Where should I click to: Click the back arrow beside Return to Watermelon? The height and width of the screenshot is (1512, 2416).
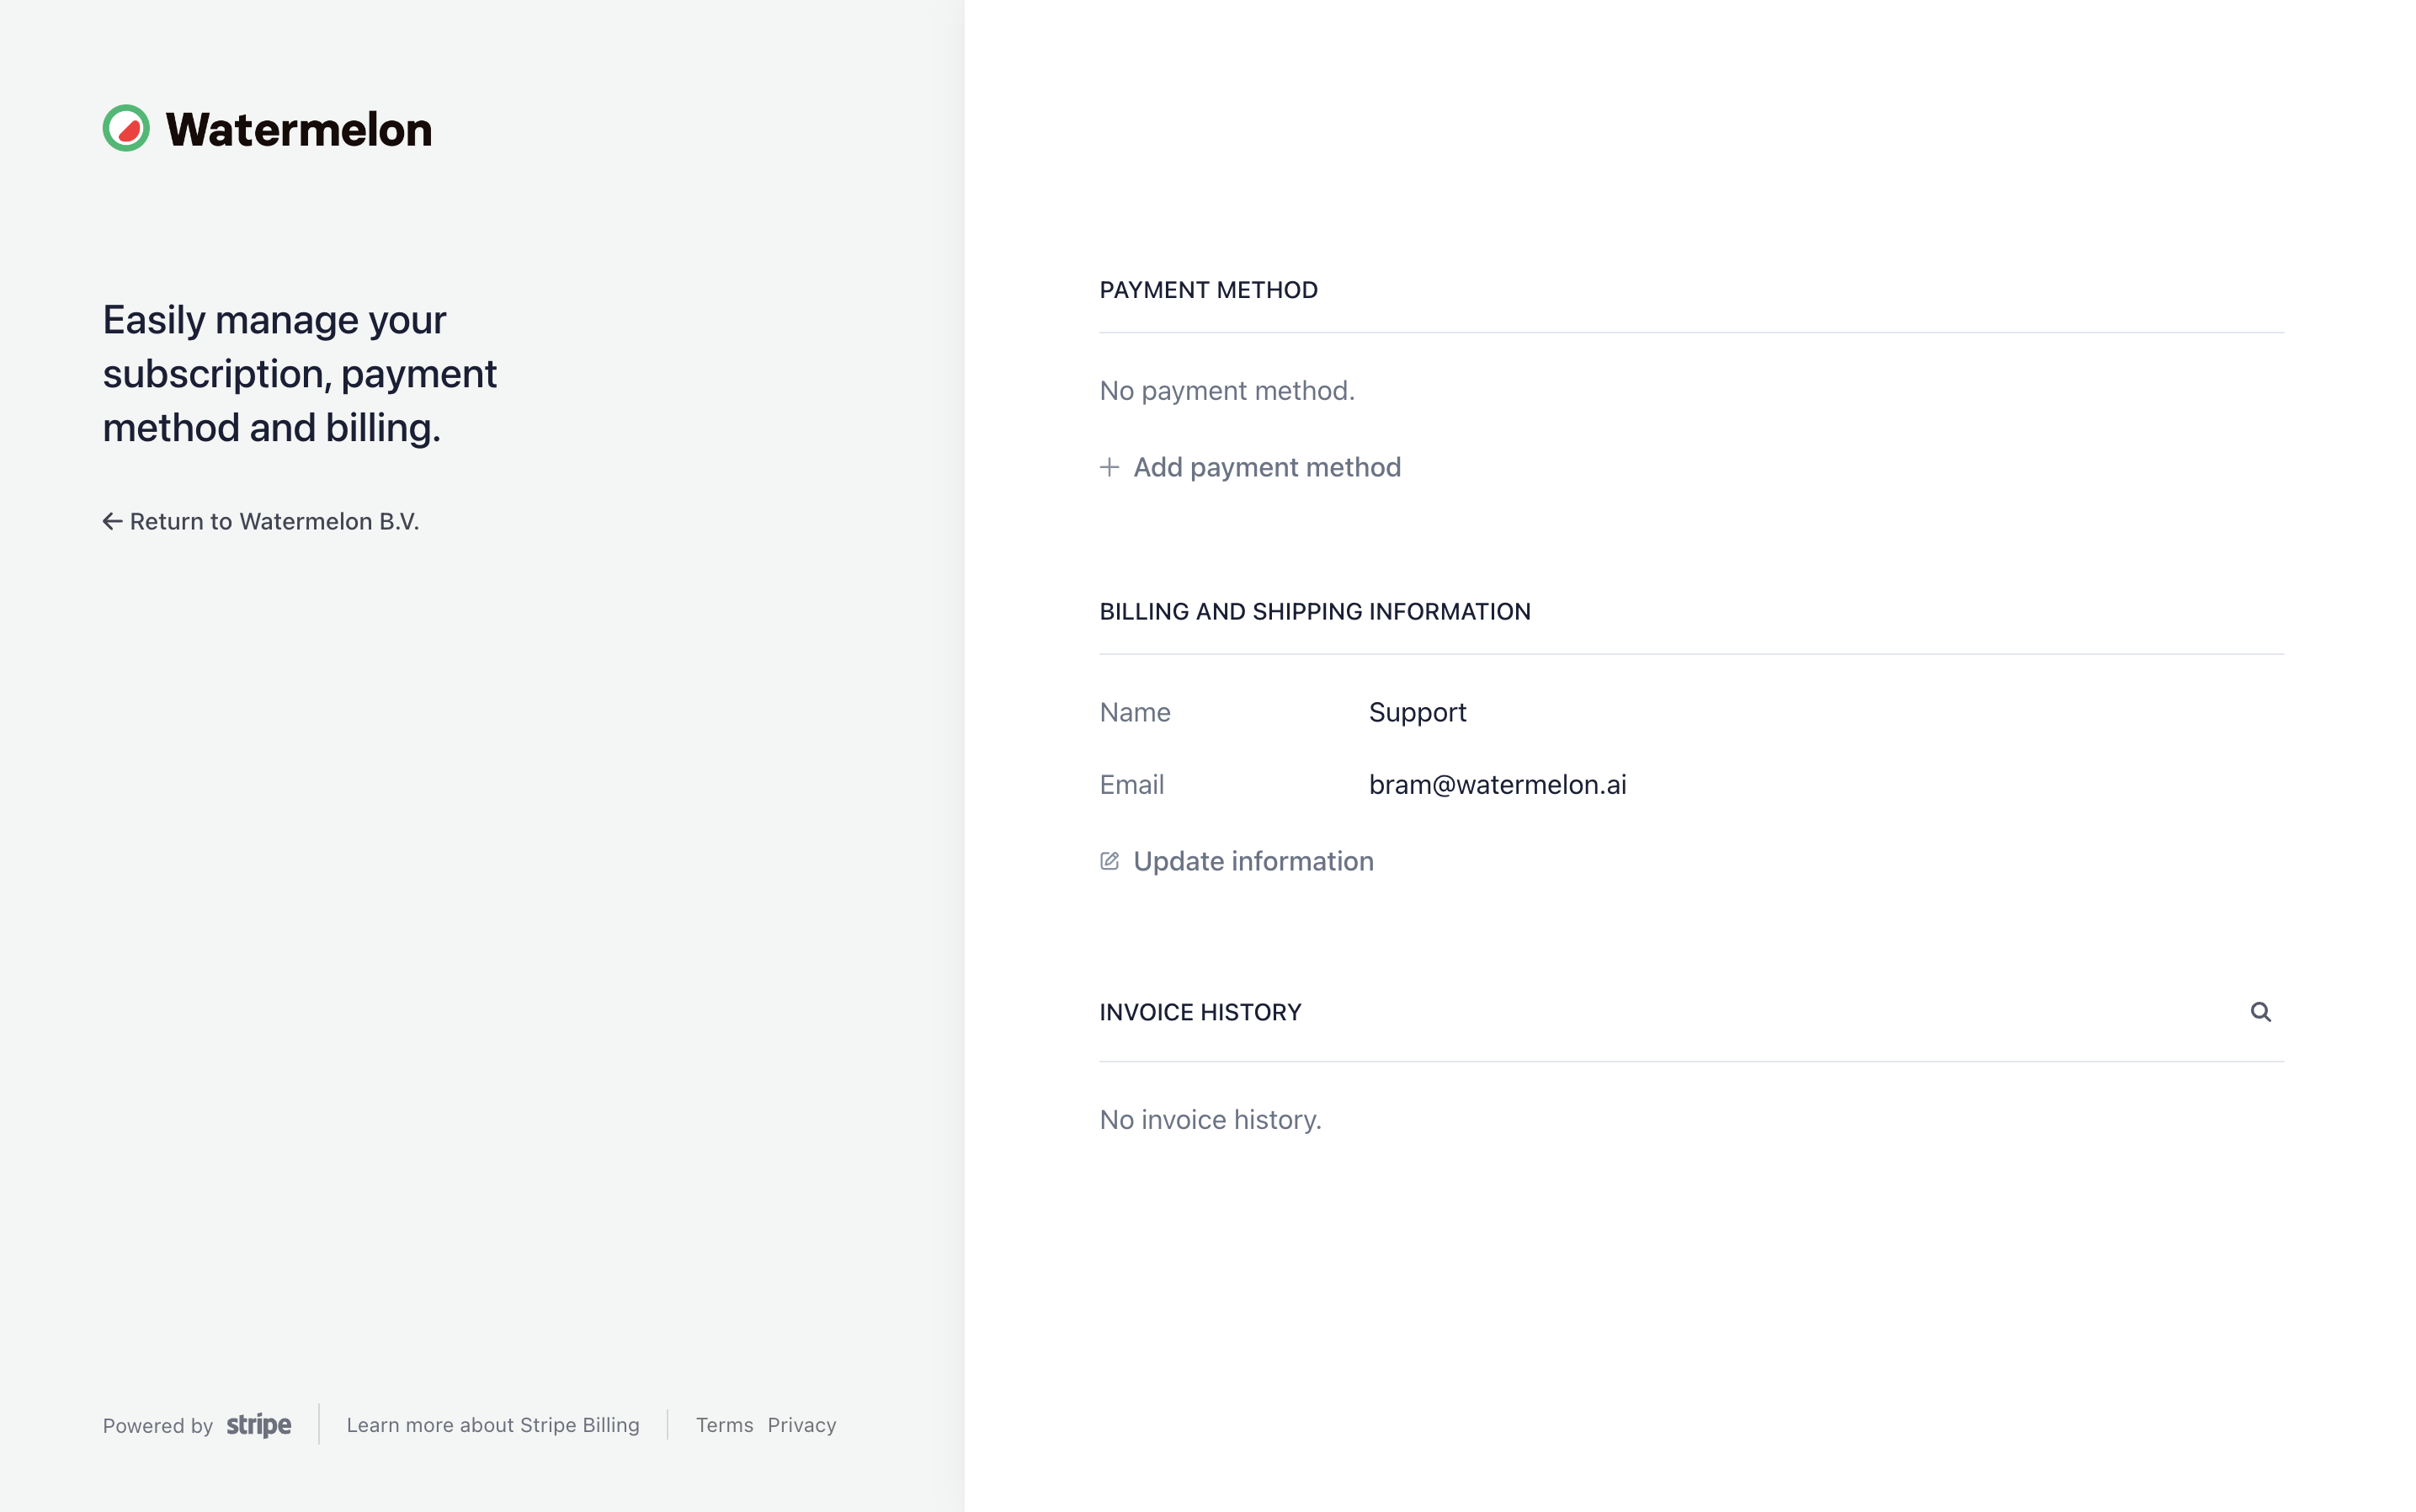(x=112, y=521)
